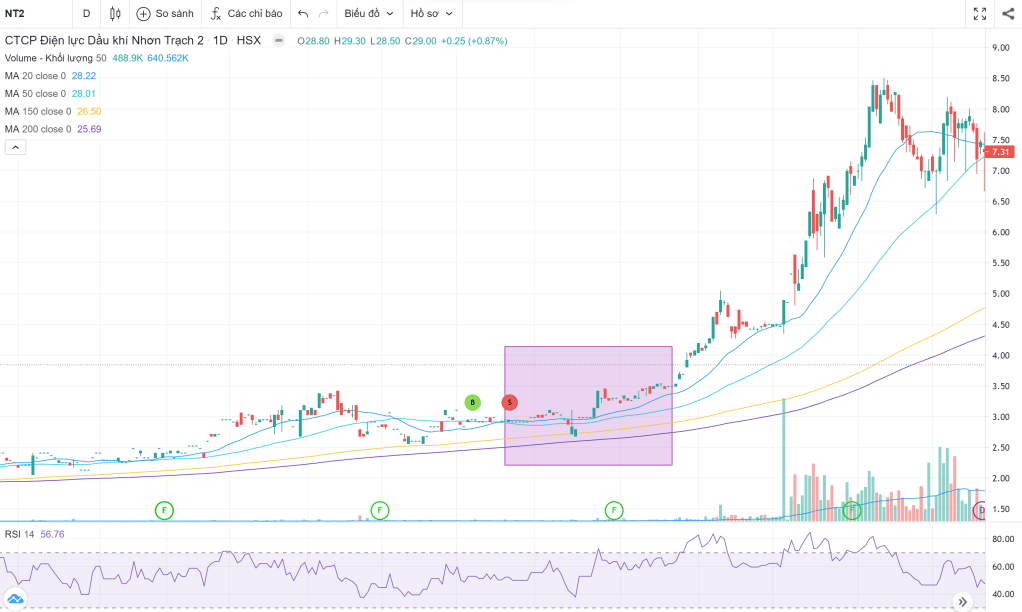1022x612 pixels.
Task: Click the redo arrow icon
Action: click(x=323, y=14)
